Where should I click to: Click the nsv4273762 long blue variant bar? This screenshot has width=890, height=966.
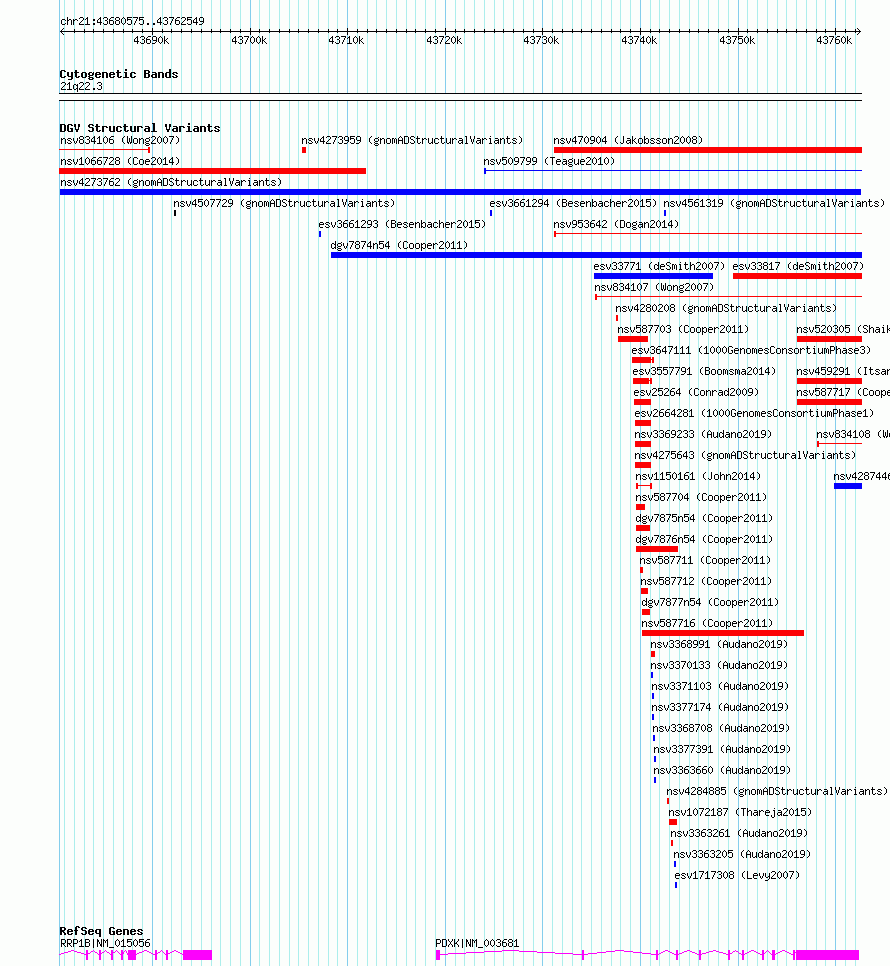460,192
